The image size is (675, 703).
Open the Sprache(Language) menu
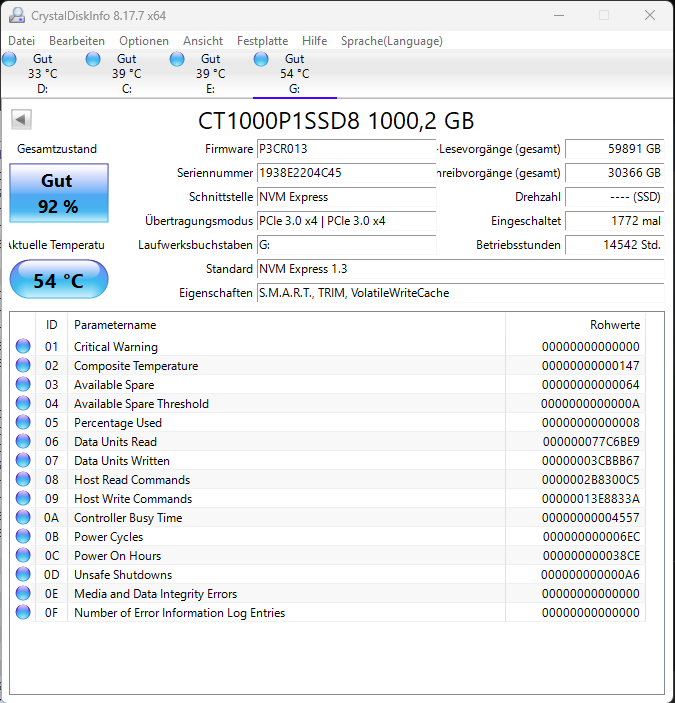(x=391, y=41)
